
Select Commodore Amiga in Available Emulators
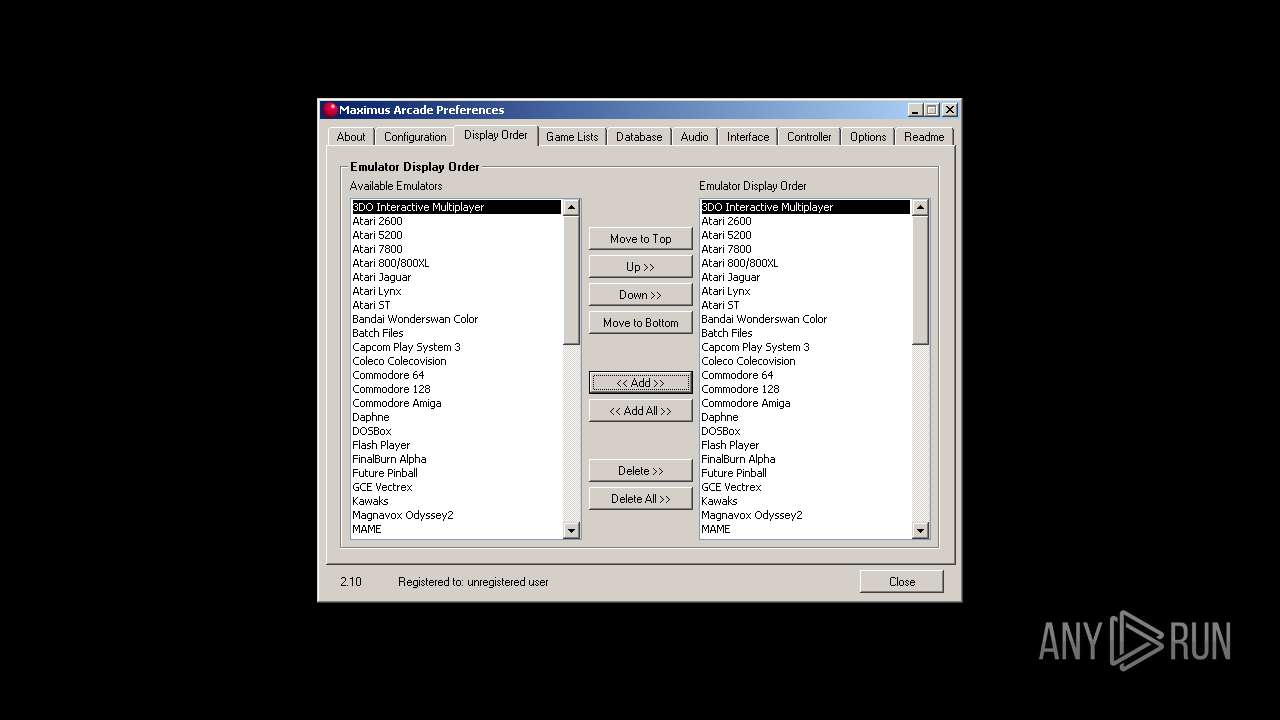click(456, 403)
